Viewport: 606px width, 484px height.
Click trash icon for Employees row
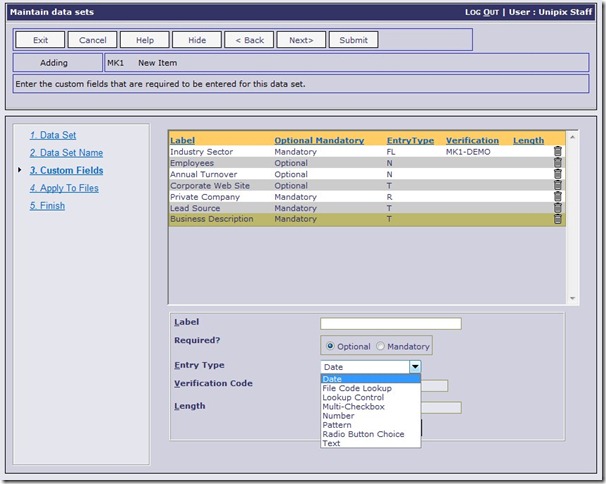tap(558, 163)
